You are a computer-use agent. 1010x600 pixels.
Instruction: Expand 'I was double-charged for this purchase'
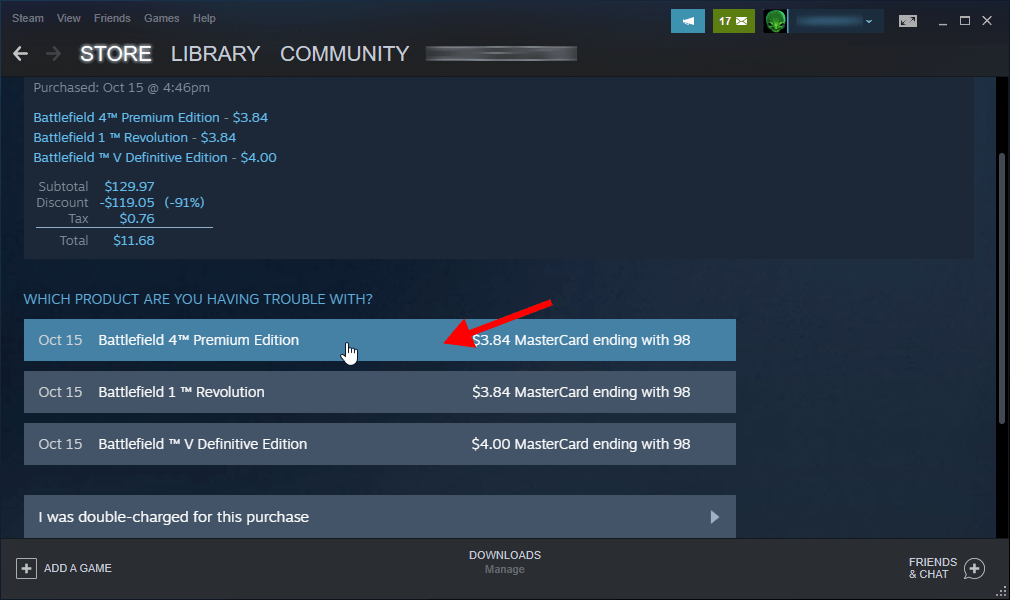coord(379,517)
